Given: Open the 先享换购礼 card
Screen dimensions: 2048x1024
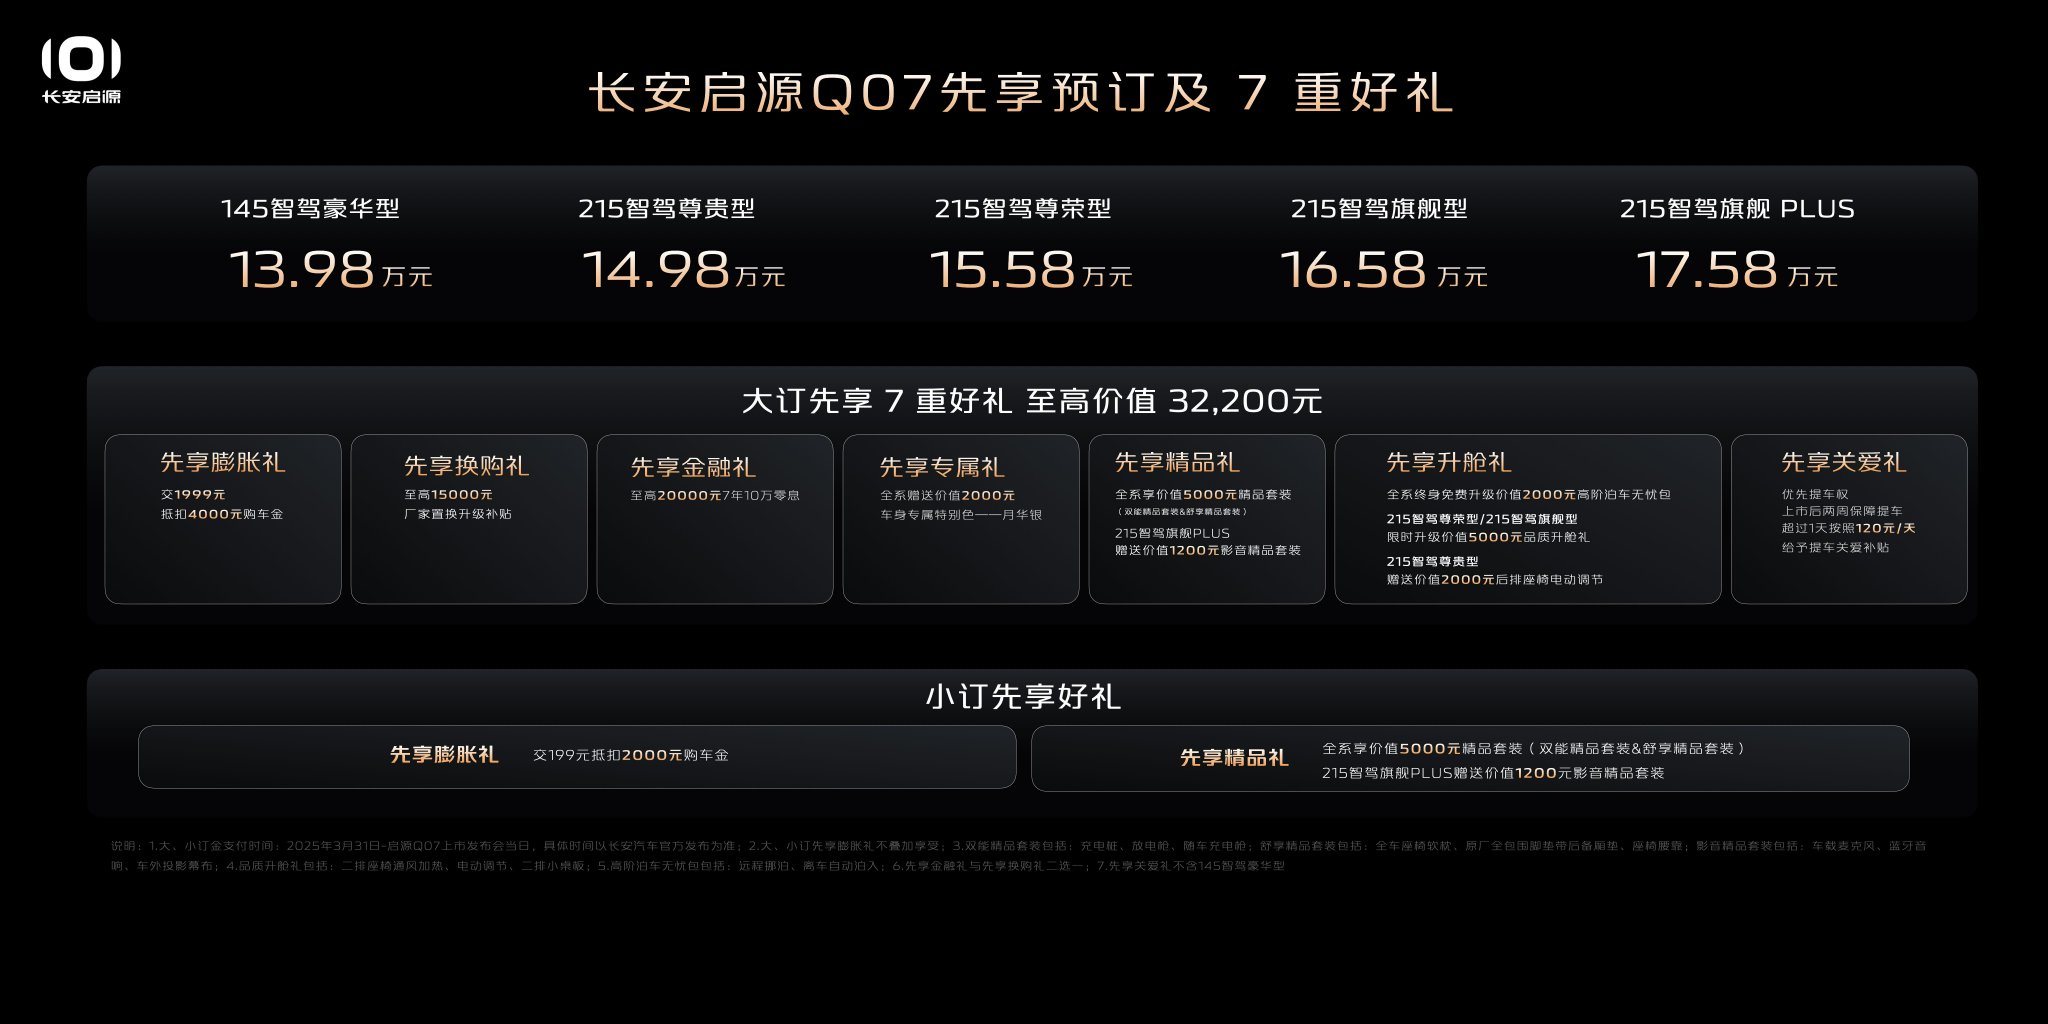Looking at the screenshot, I should tap(469, 519).
